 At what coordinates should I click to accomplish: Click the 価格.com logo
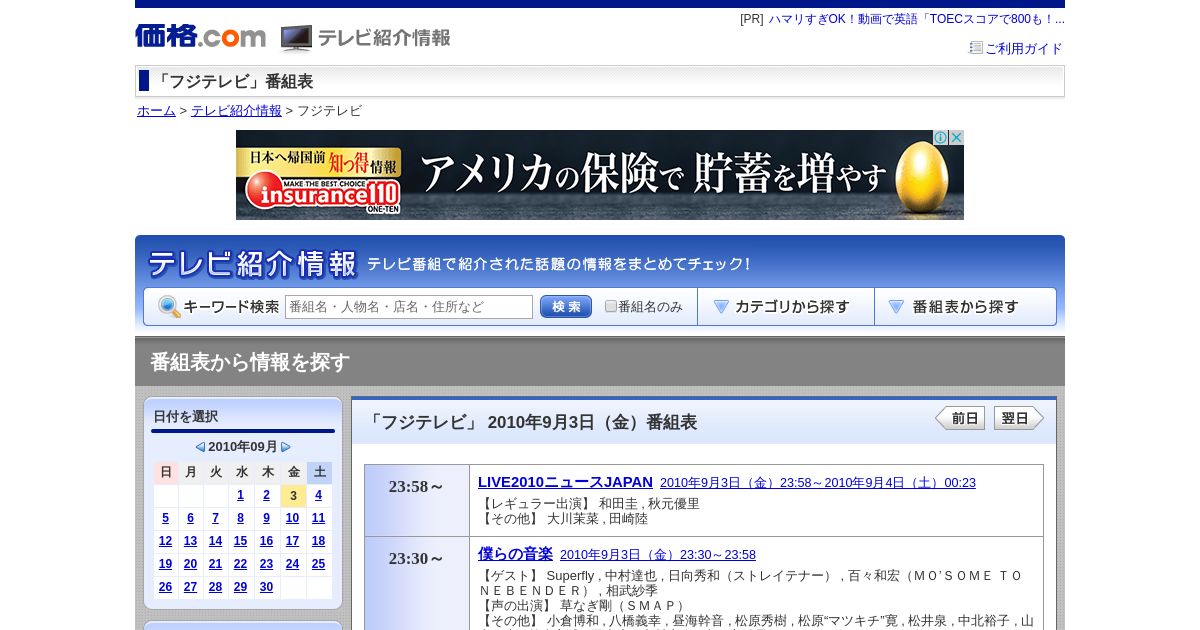tap(200, 37)
